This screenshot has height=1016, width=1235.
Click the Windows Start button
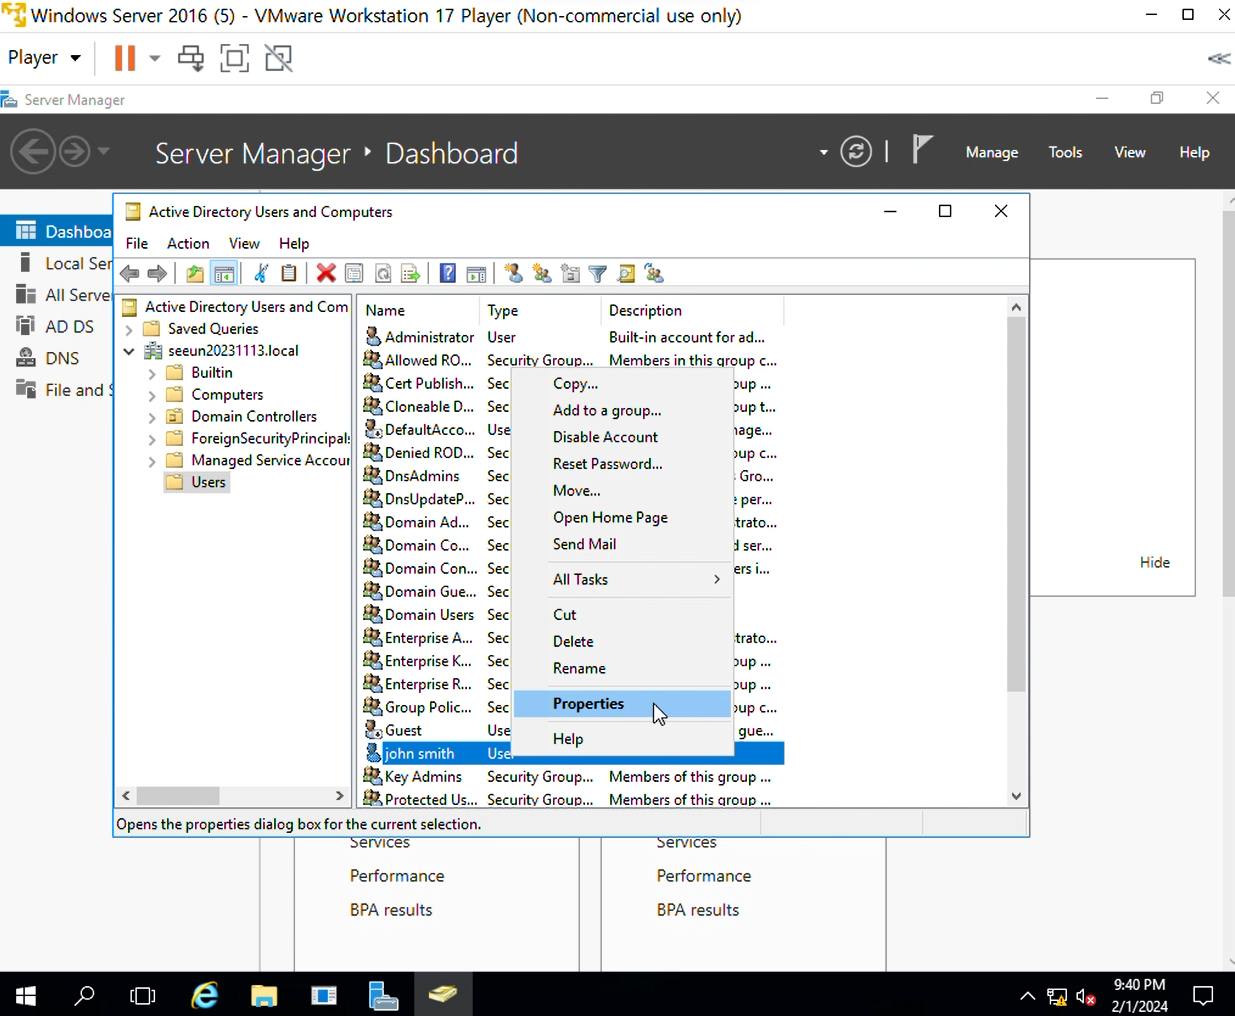(x=27, y=995)
